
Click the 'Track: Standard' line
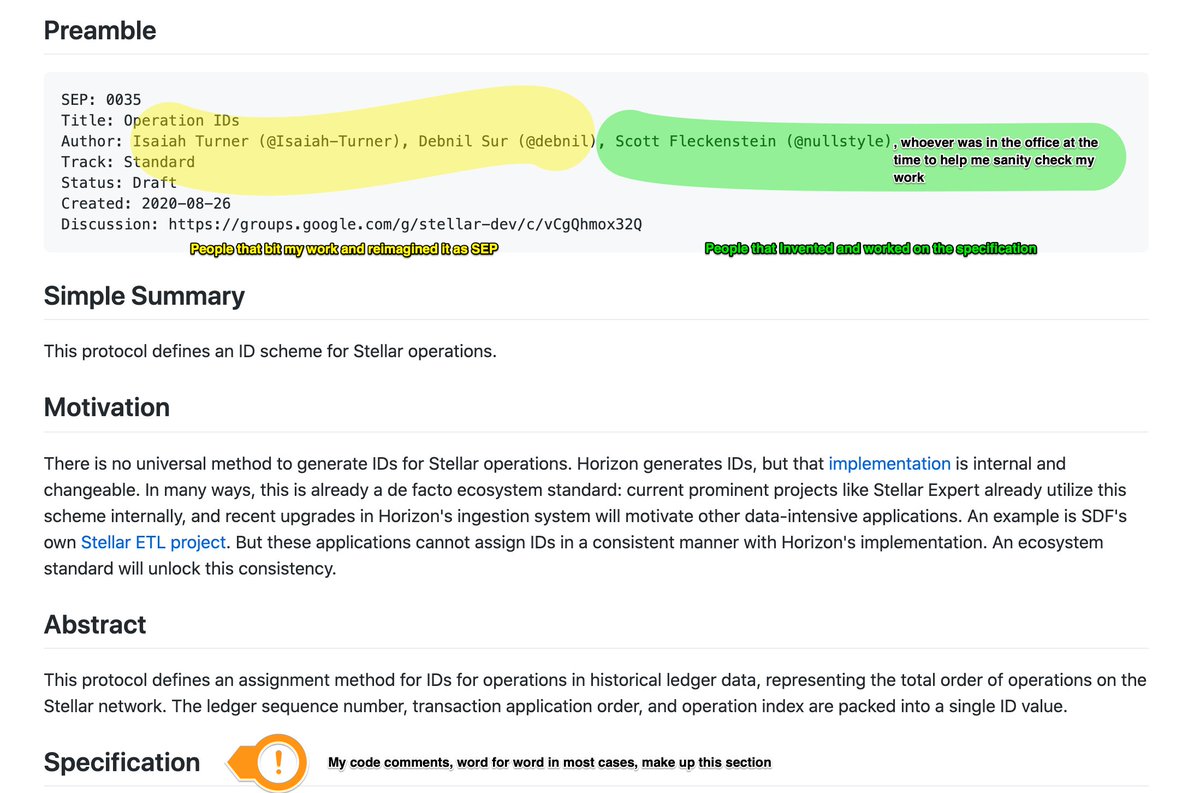128,162
